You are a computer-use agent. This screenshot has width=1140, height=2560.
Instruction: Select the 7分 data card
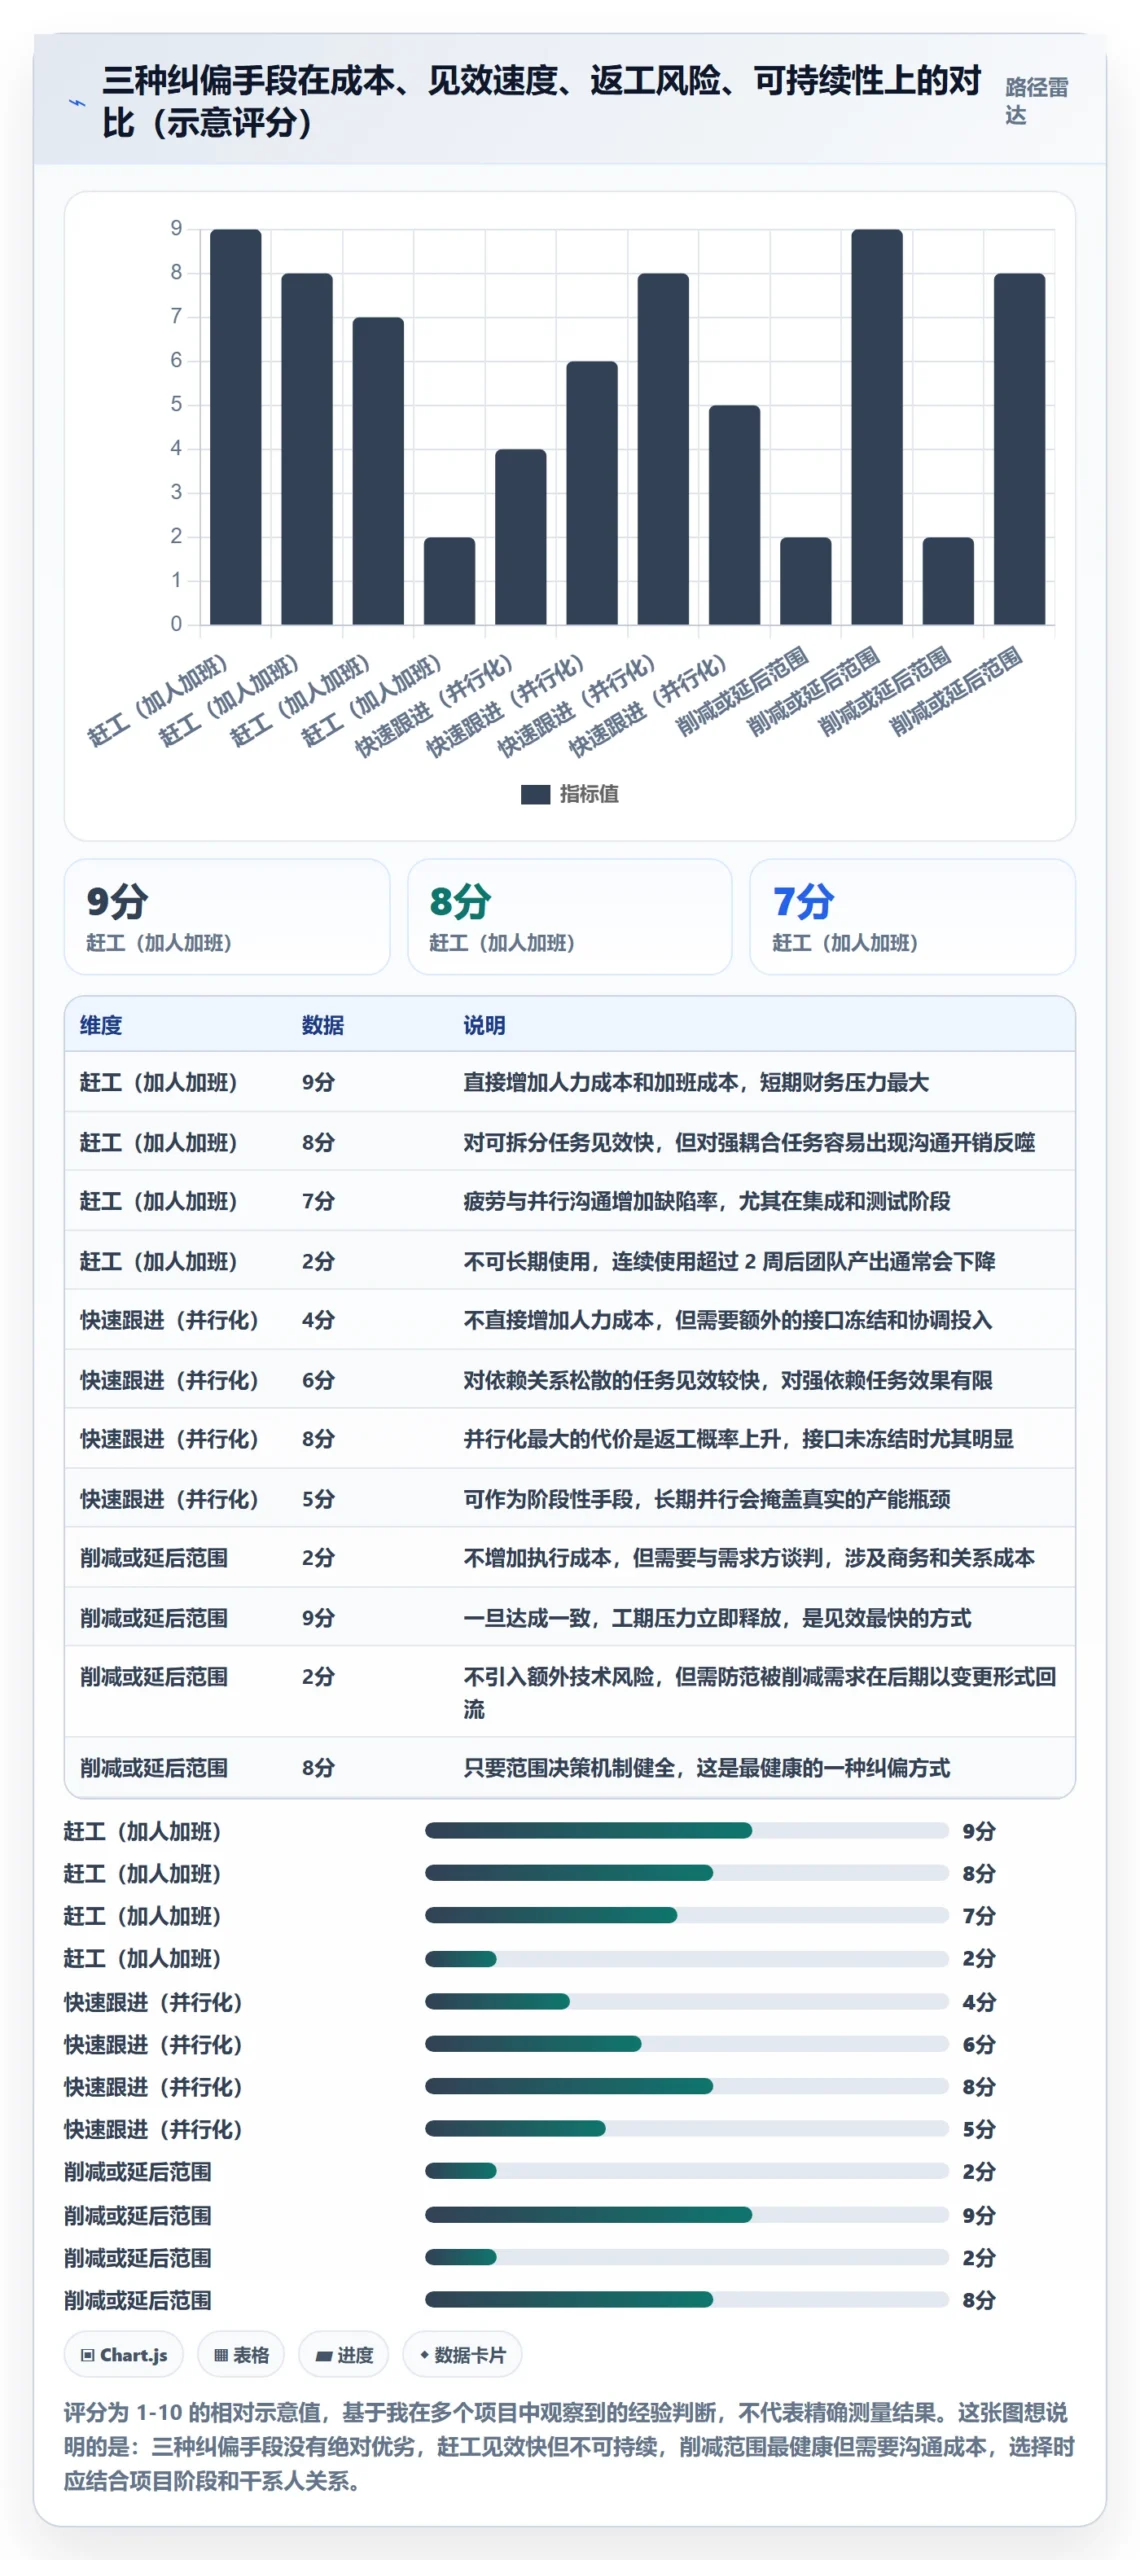click(x=912, y=917)
